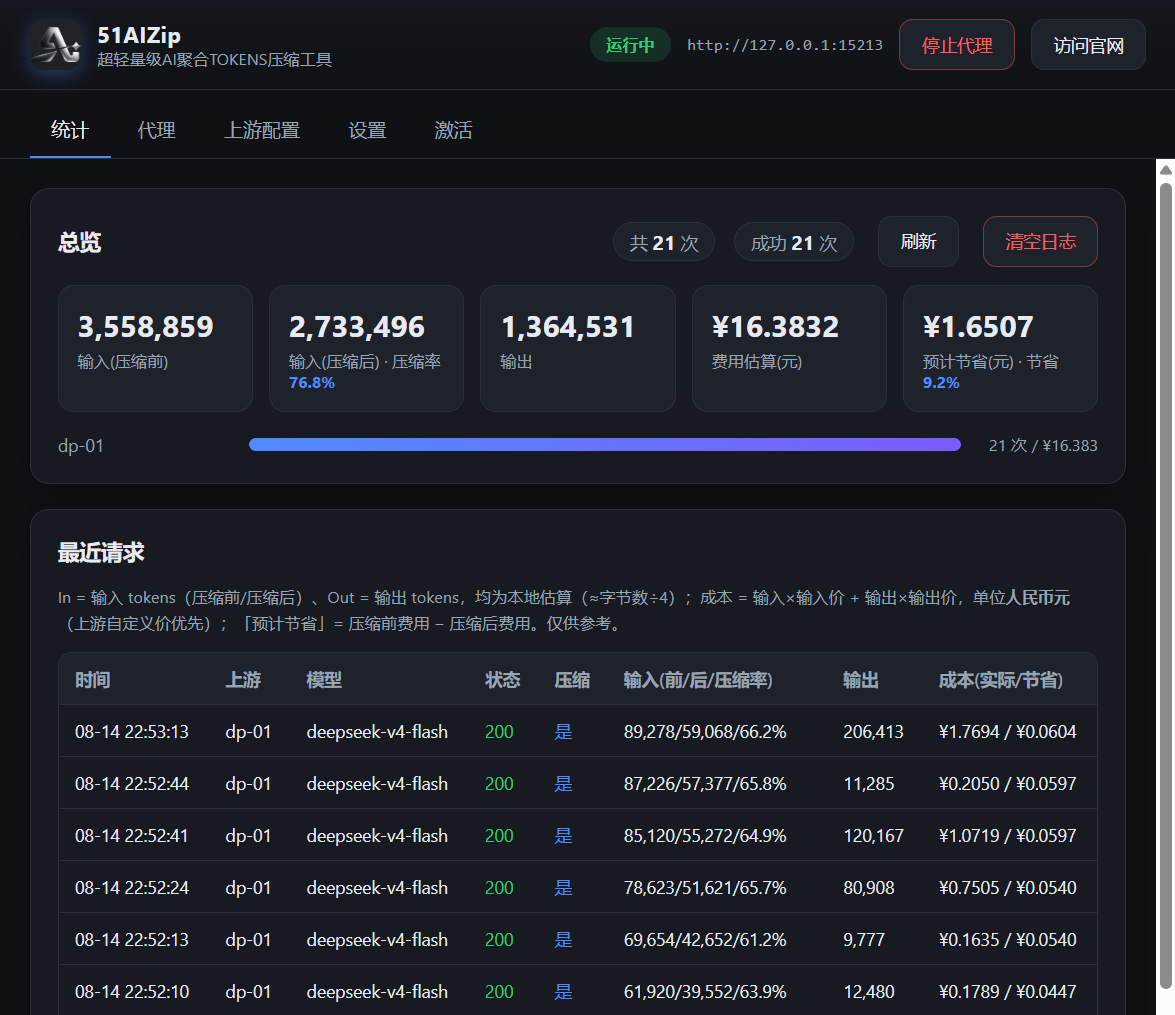Image resolution: width=1175 pixels, height=1015 pixels.
Task: Click the vertical scrollbar thumb
Action: click(1166, 586)
